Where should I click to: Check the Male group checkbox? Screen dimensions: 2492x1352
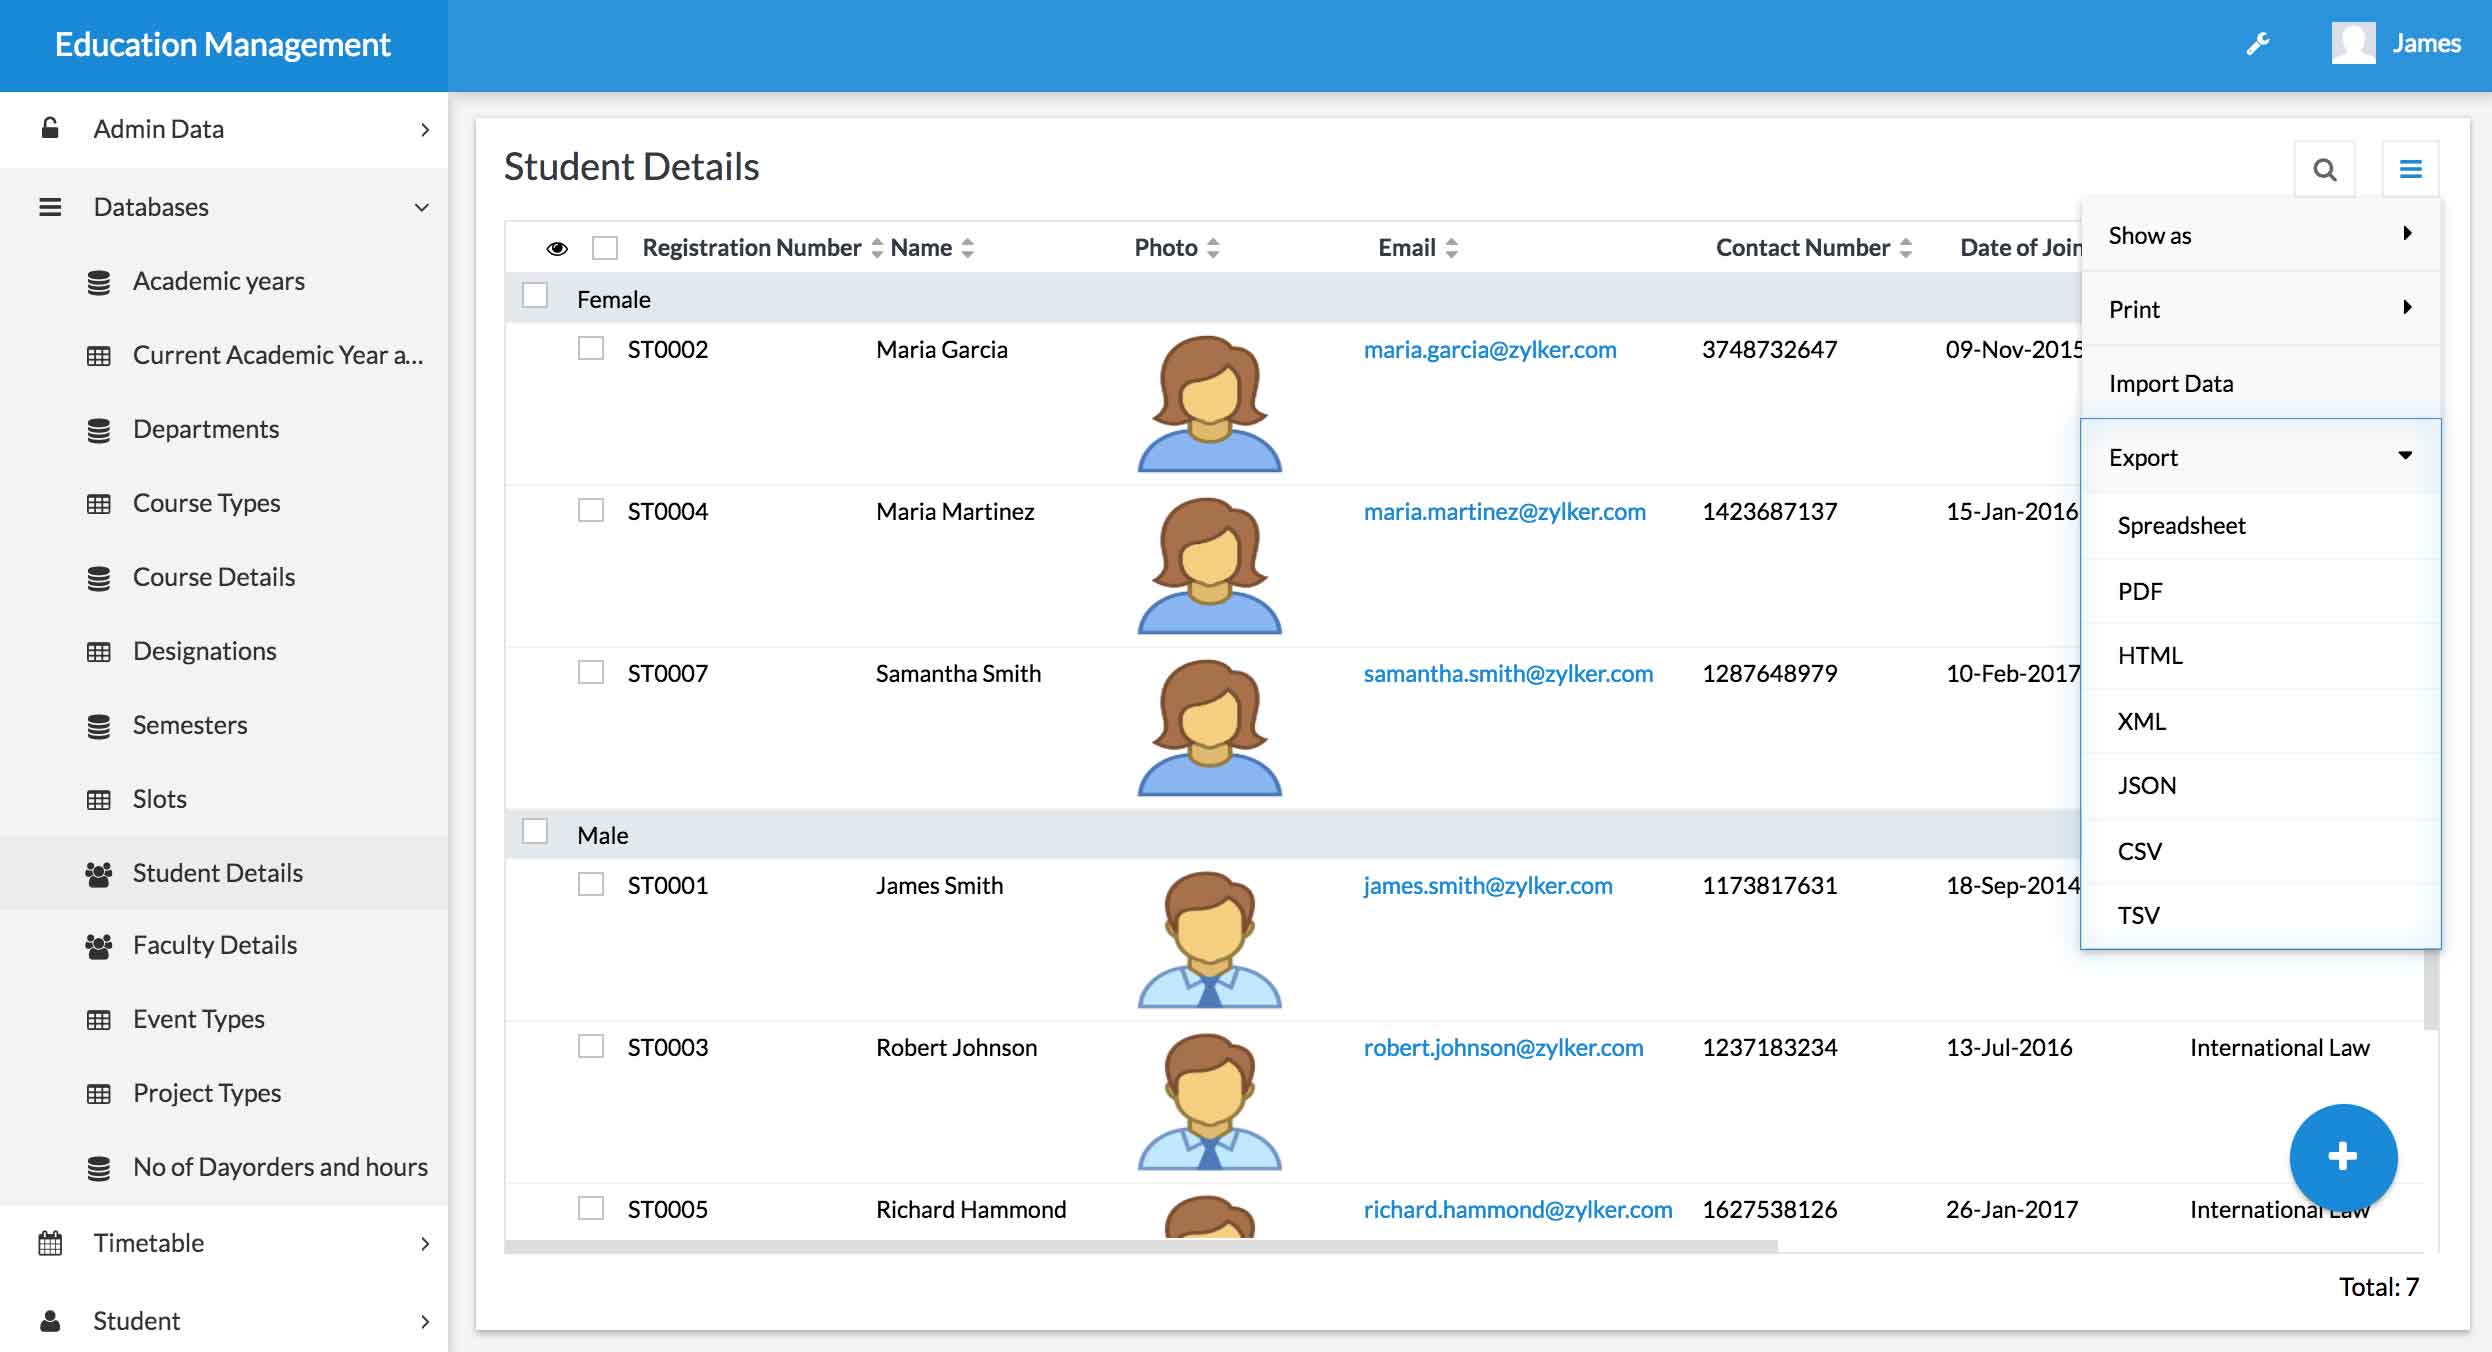(535, 831)
